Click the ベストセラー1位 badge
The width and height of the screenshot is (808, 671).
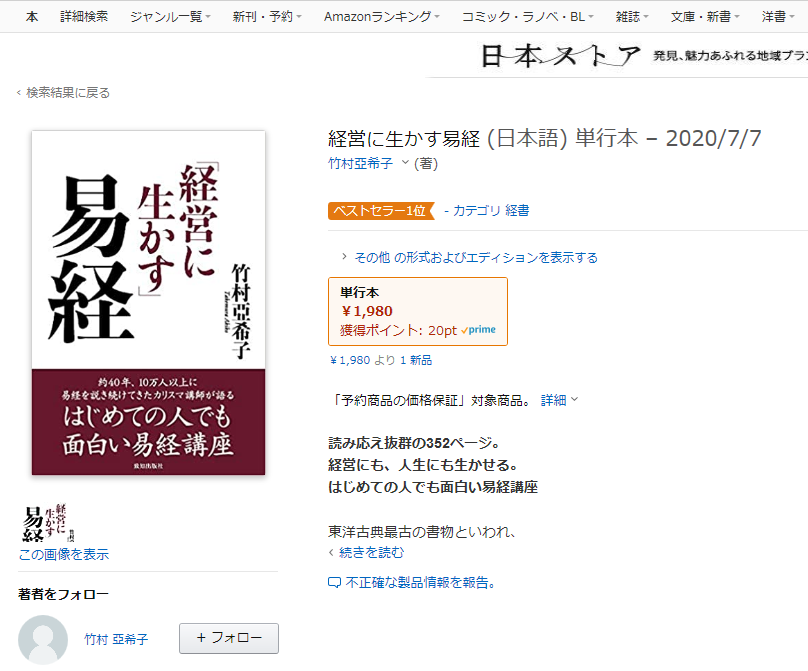tap(381, 211)
